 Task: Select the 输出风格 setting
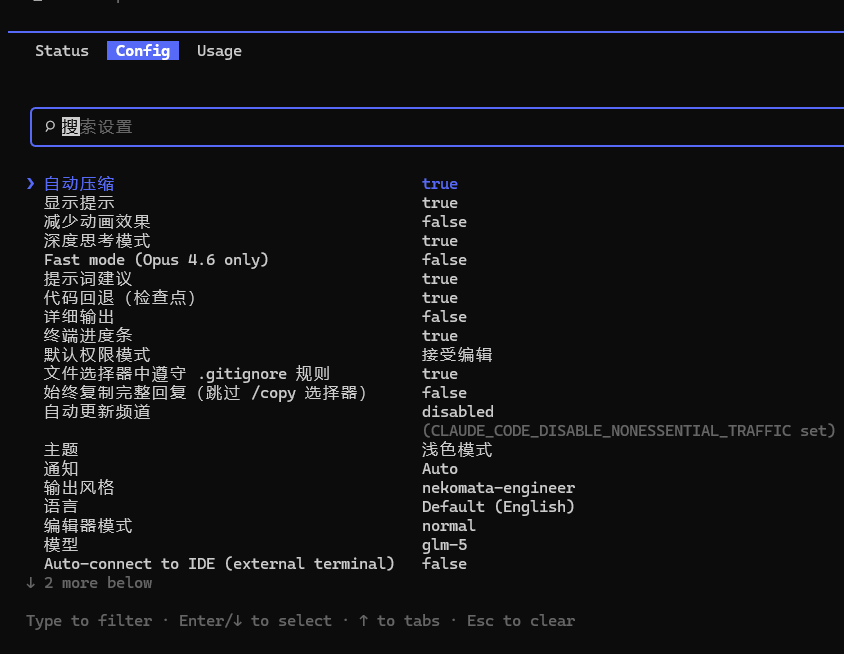(79, 488)
